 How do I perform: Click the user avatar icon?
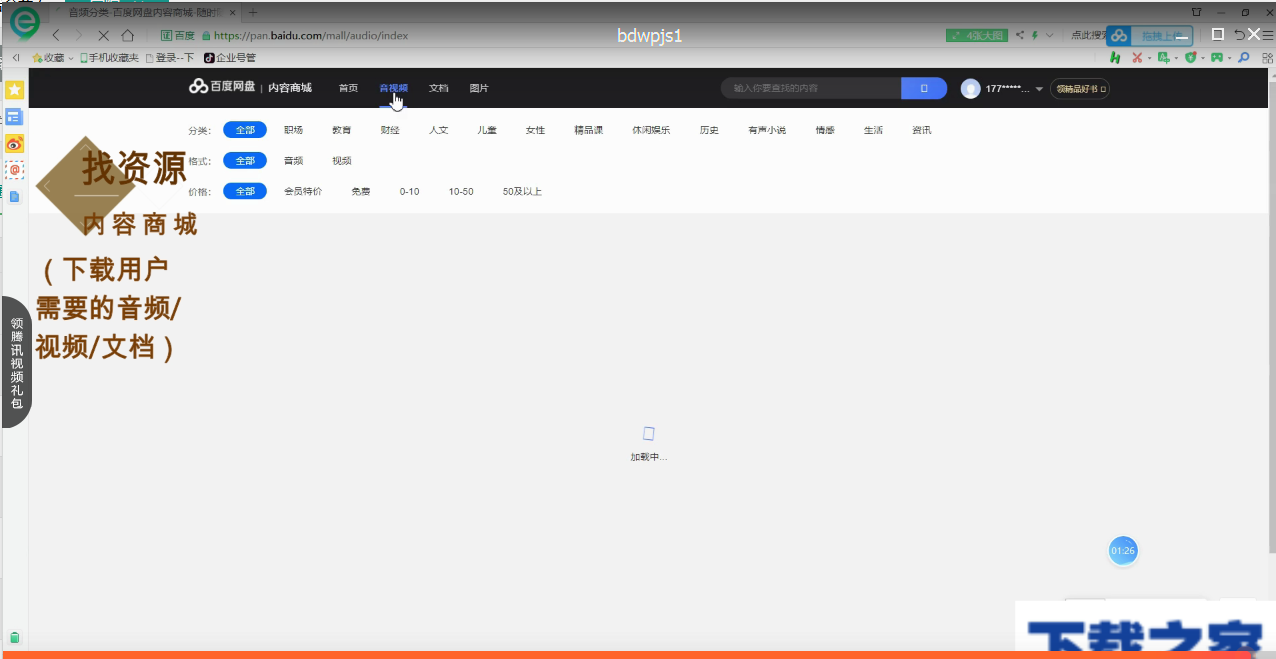tap(970, 89)
